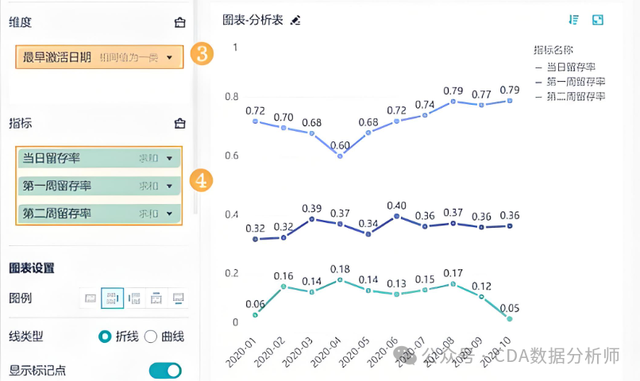Click 当日留存率 entry in chart legend
The image size is (640, 381).
(x=565, y=67)
